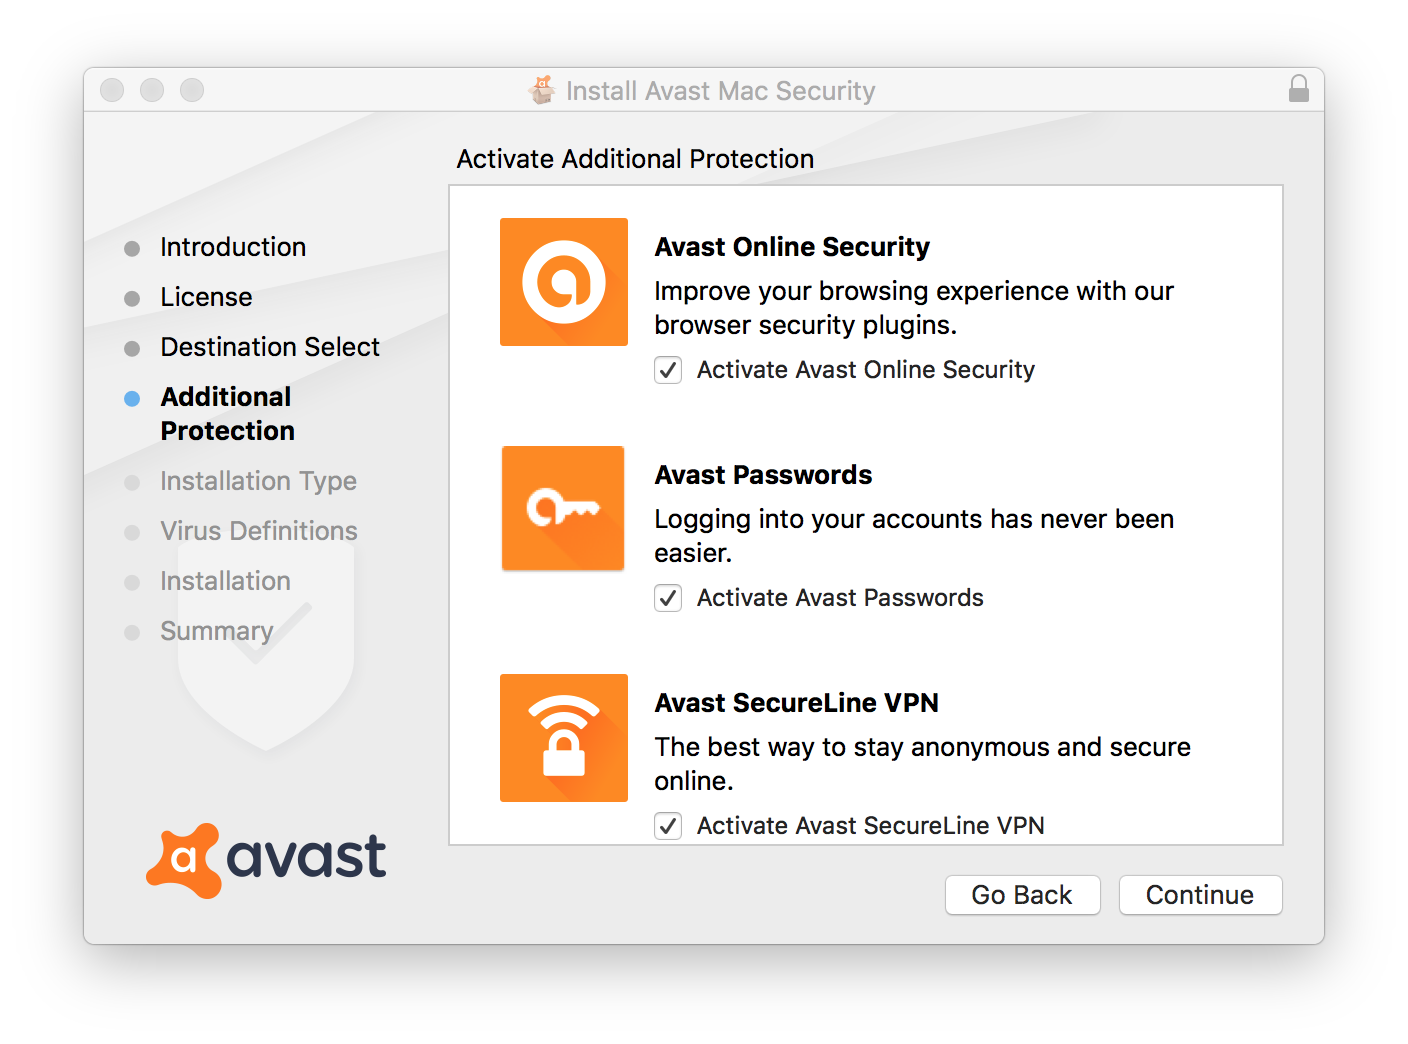Select Destination Select step in sidebar
Viewport: 1408px width, 1044px height.
[x=270, y=347]
